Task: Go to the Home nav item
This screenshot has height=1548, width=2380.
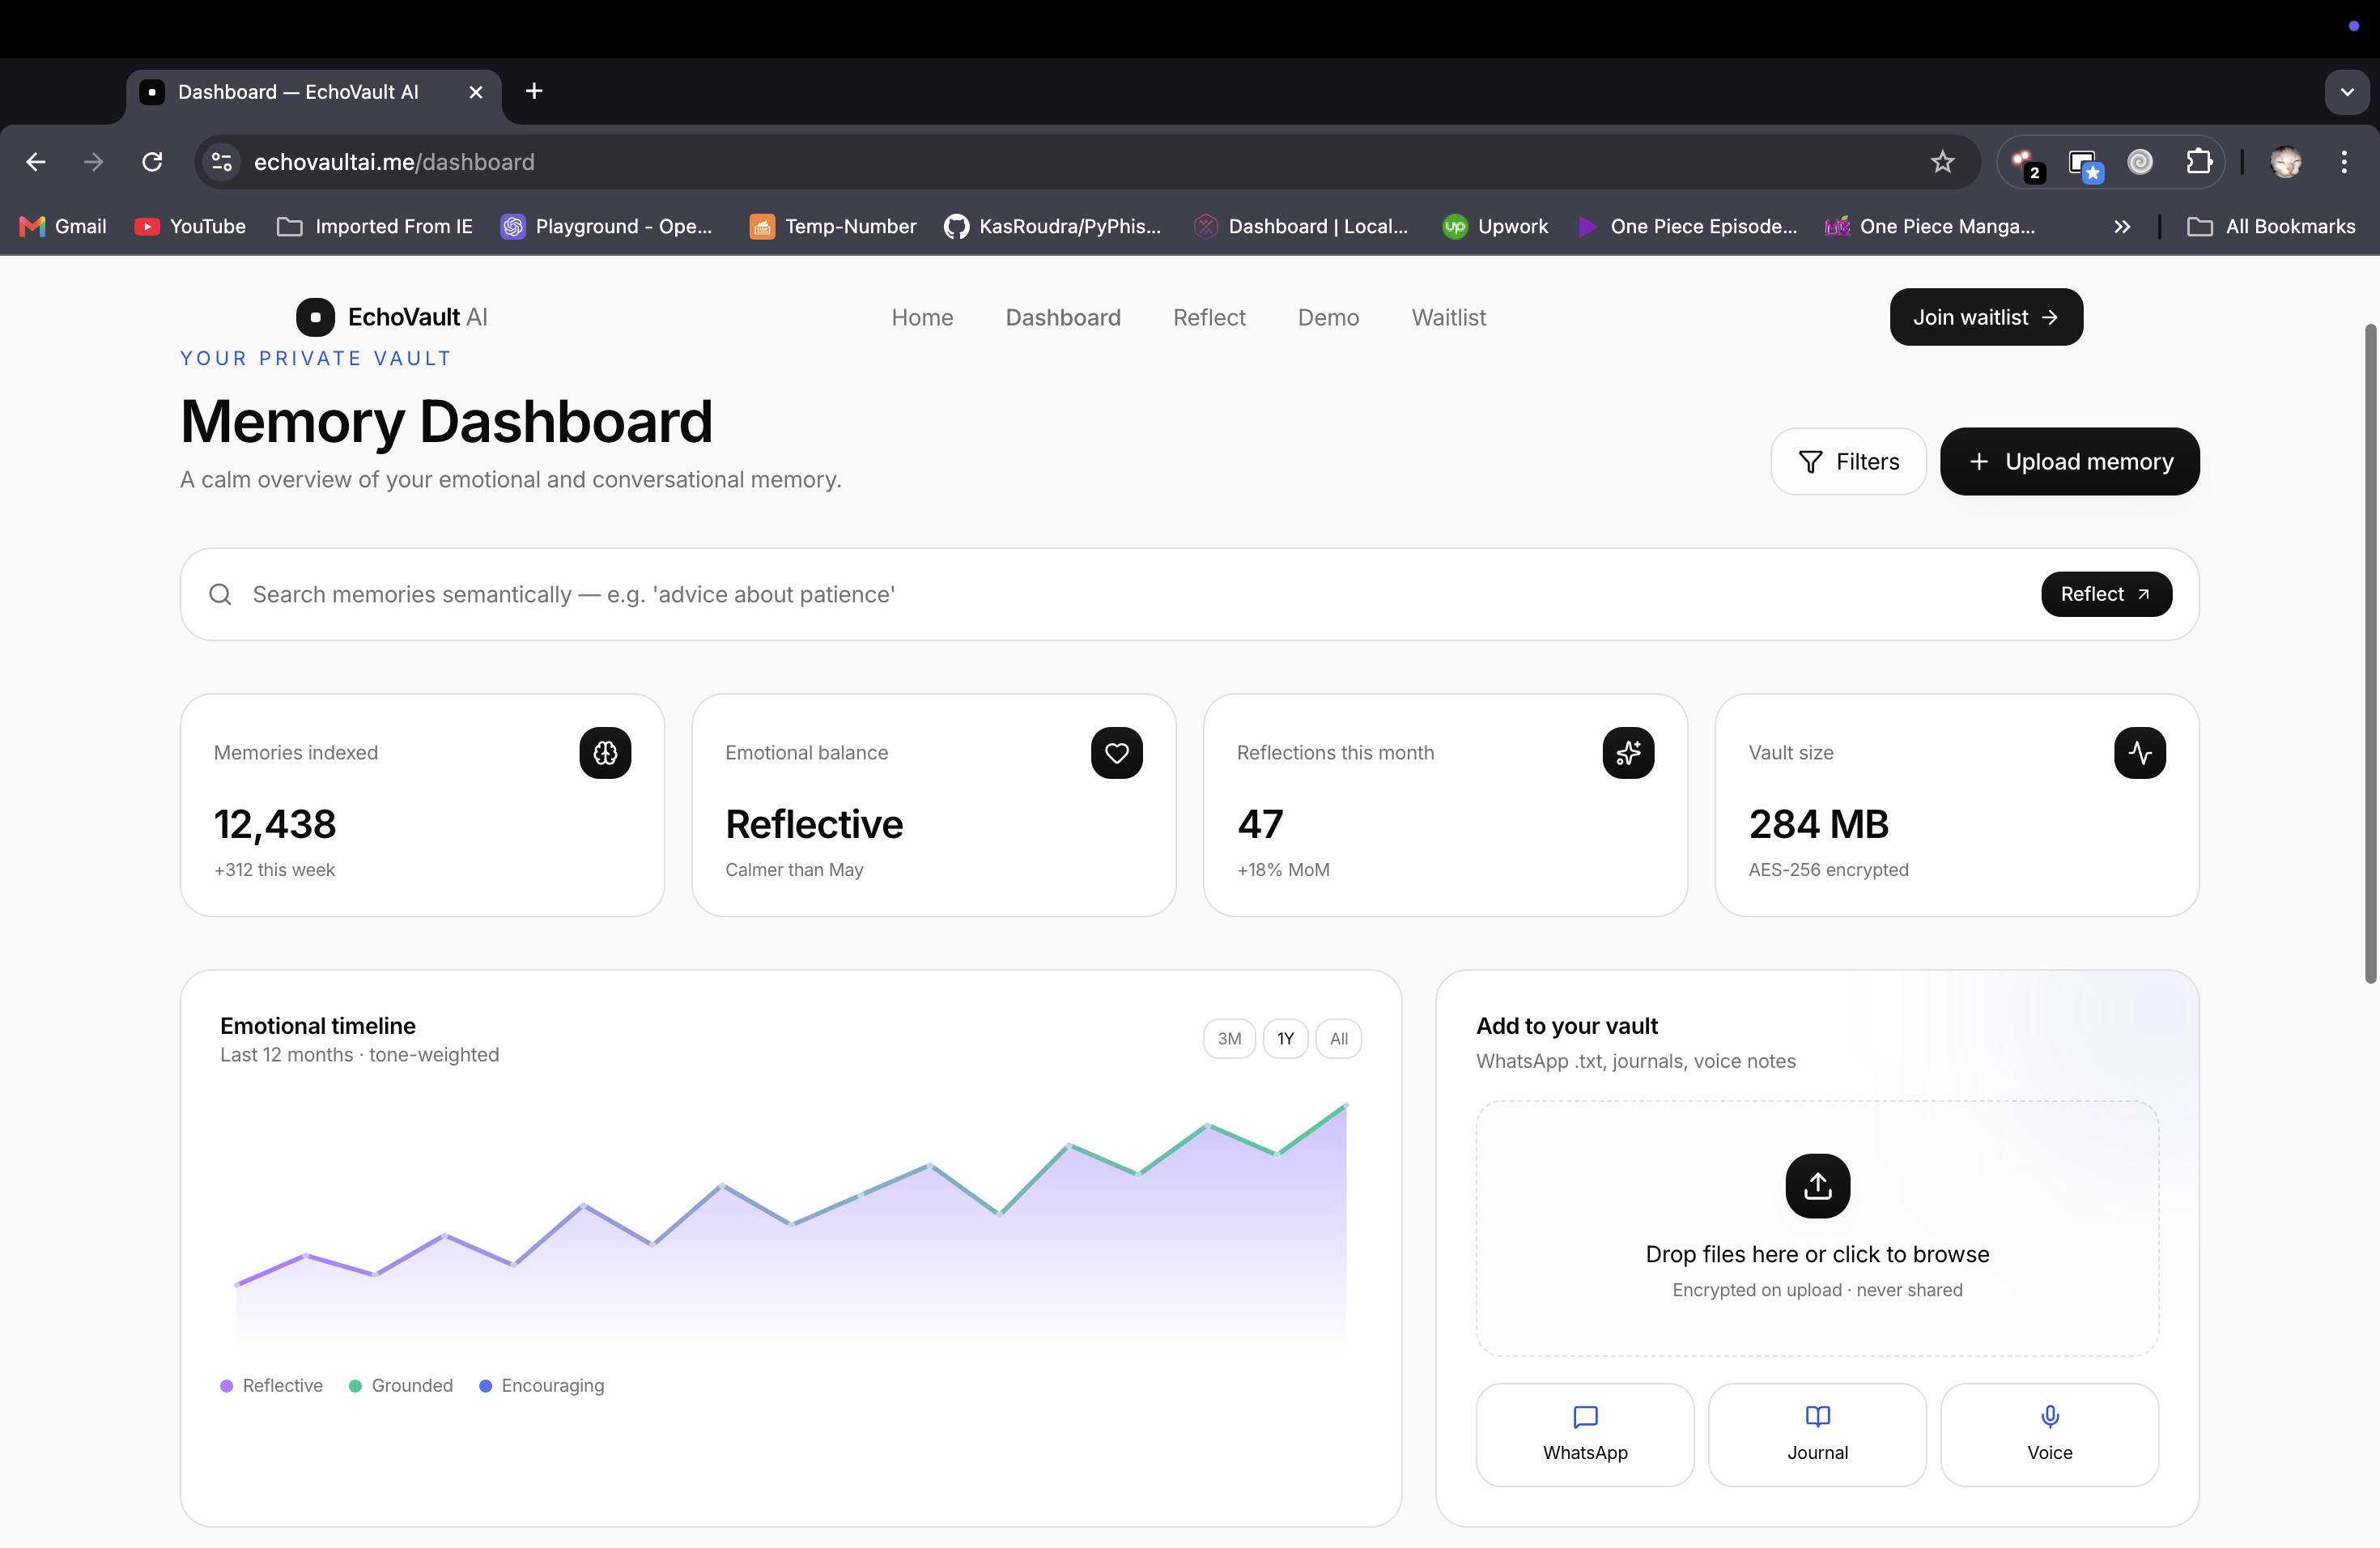Action: coord(922,318)
